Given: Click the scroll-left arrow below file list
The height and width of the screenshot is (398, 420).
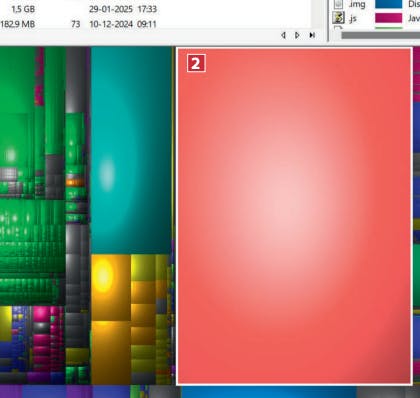Looking at the screenshot, I should coord(283,35).
